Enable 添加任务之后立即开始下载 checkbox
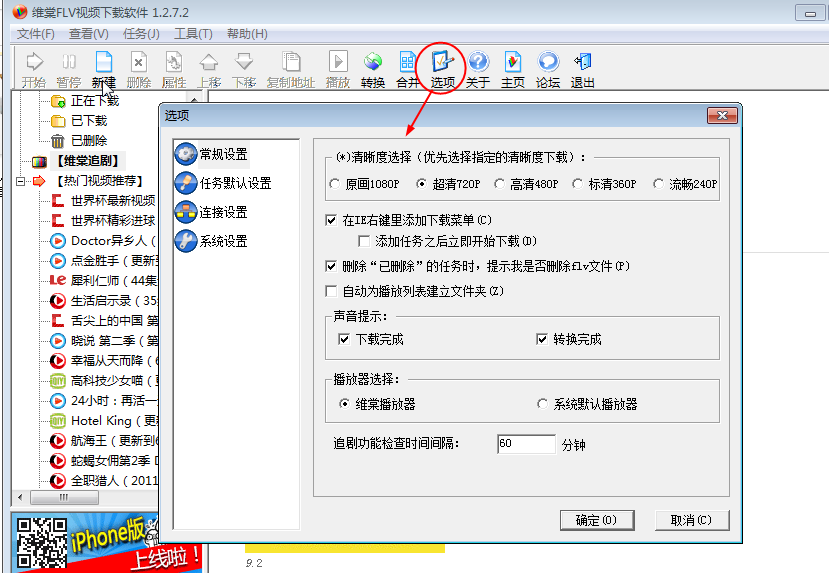The width and height of the screenshot is (829, 573). coord(364,242)
